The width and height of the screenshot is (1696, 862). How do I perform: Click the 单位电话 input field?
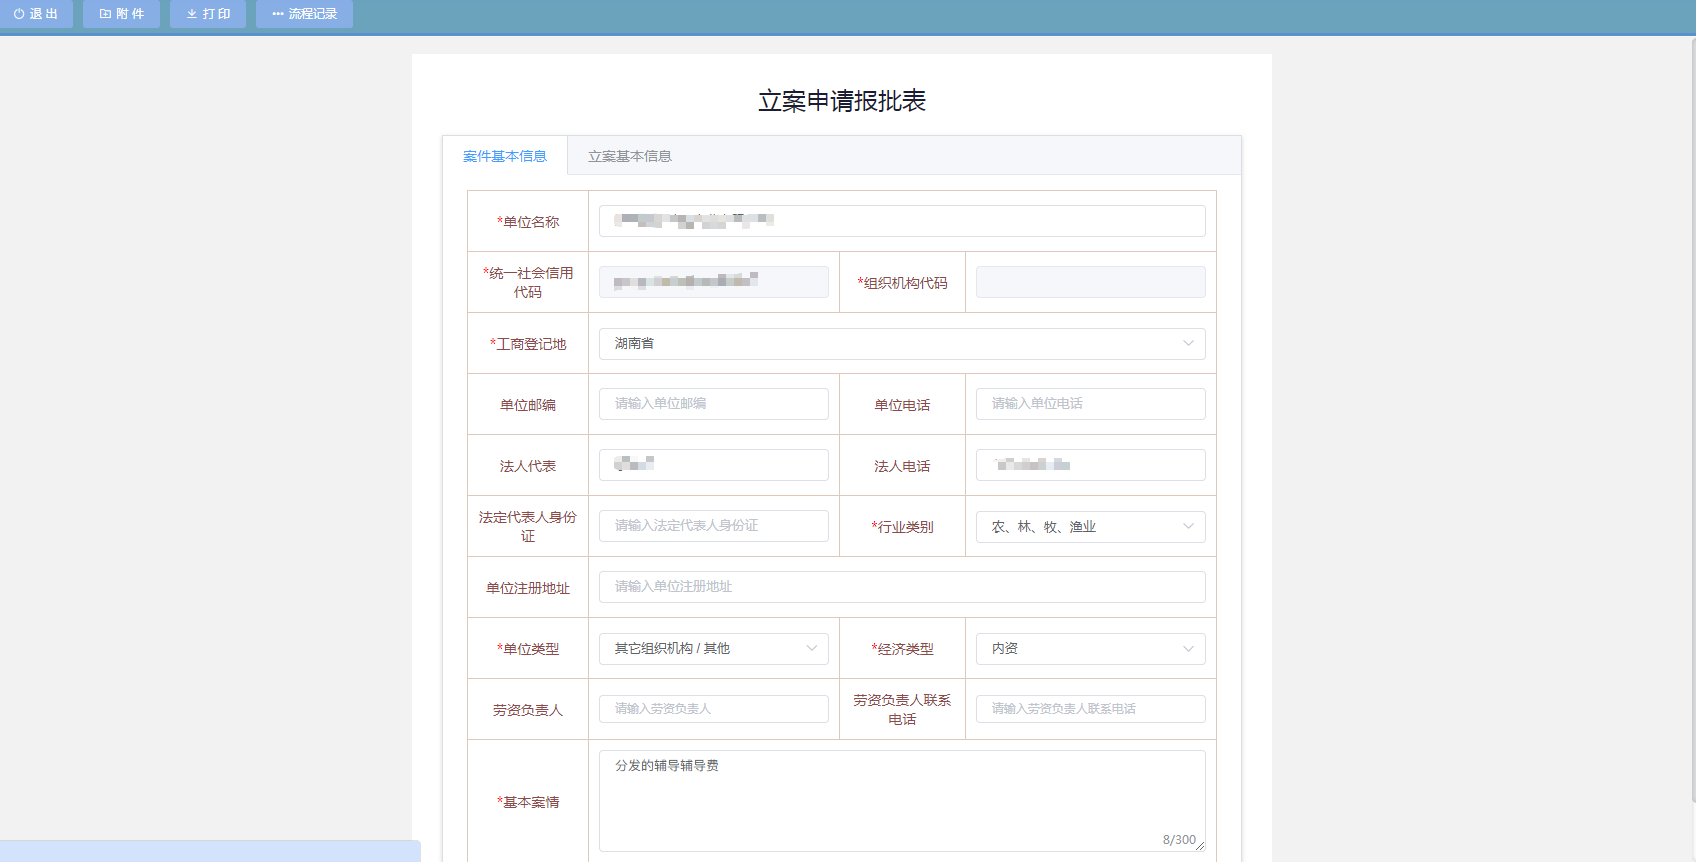tap(1091, 404)
